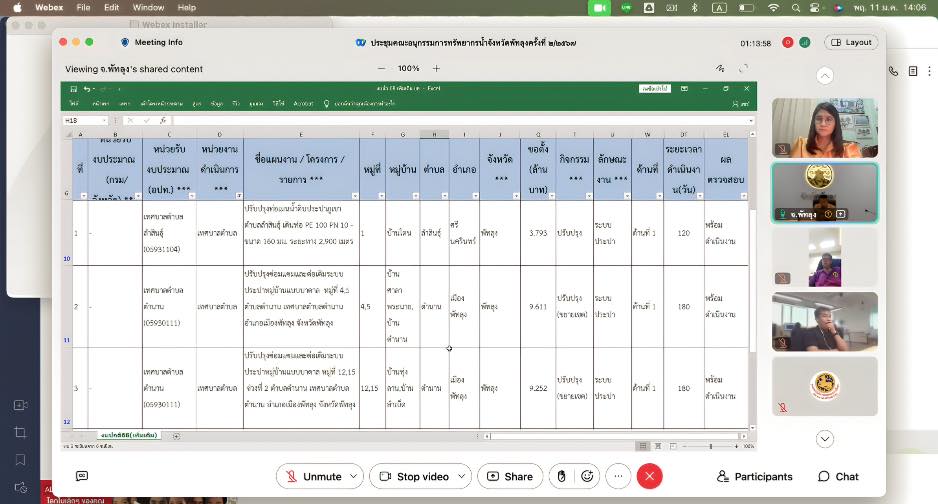The width and height of the screenshot is (938, 504).
Task: Click the Excel horizontal scrollbar
Action: 615,436
